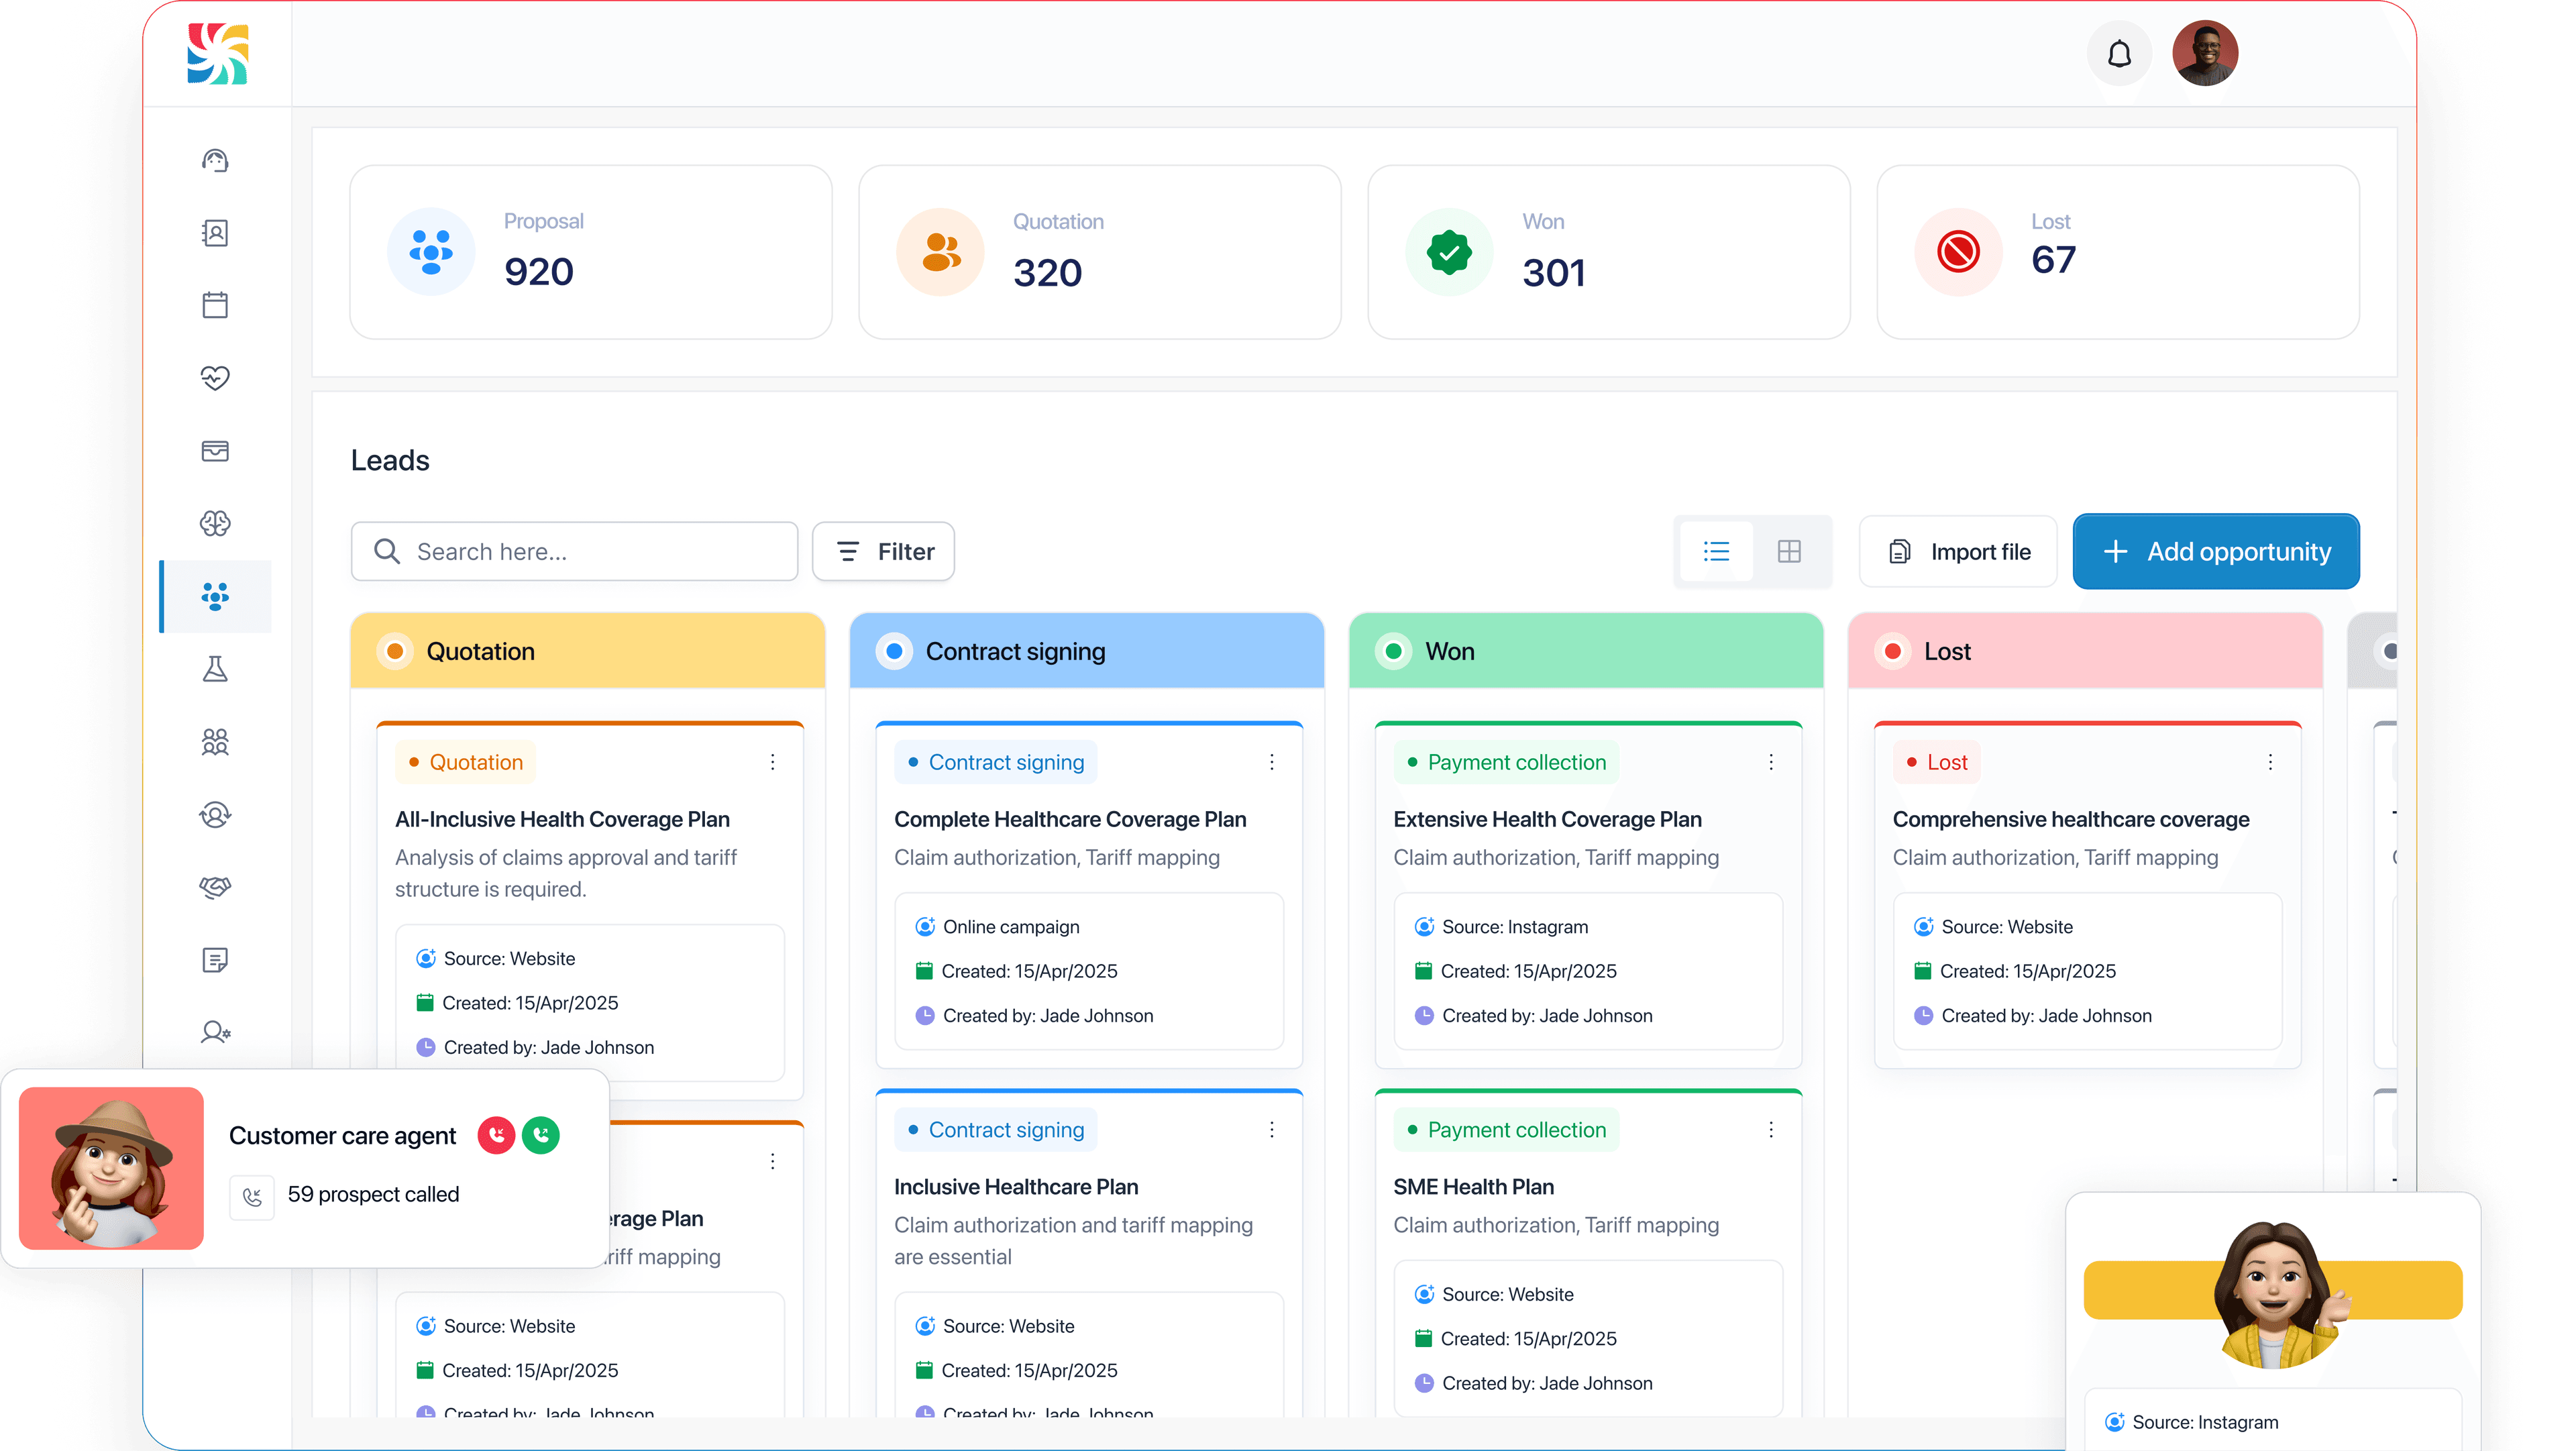Switch to list view toggle
The image size is (2576, 1451).
click(x=1716, y=551)
